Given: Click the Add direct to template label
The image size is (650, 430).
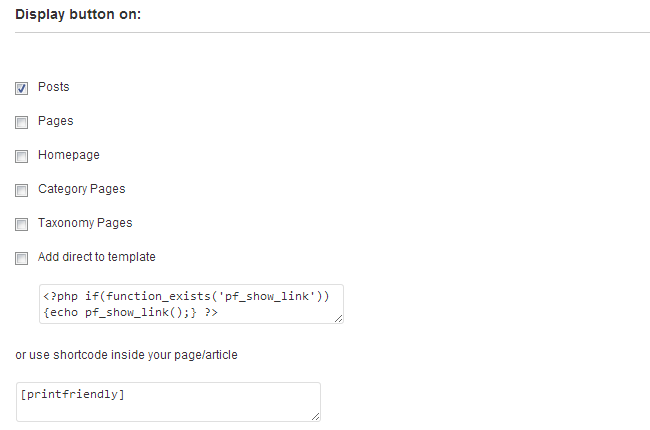Looking at the screenshot, I should [x=97, y=257].
